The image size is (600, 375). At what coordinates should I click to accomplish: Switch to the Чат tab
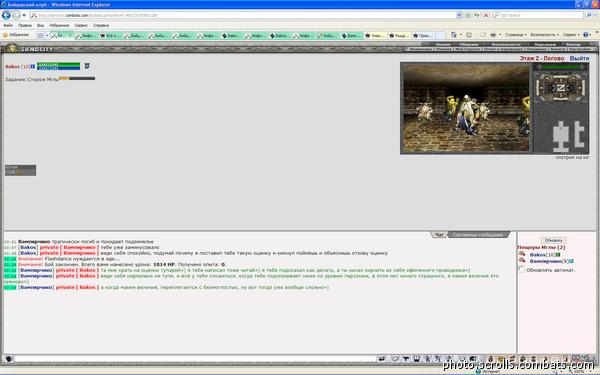pos(439,235)
